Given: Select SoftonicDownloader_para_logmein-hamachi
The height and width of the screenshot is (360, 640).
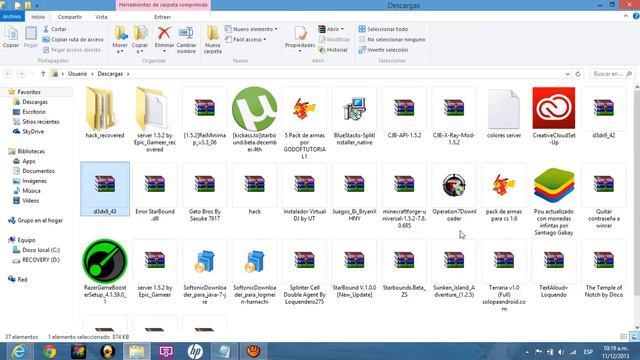Looking at the screenshot, I should [254, 272].
